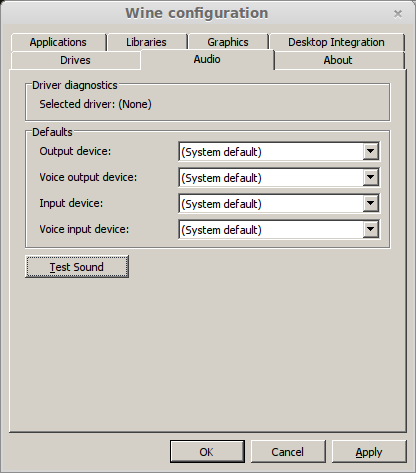This screenshot has width=416, height=473.
Task: Click the Cancel button
Action: coord(288,452)
